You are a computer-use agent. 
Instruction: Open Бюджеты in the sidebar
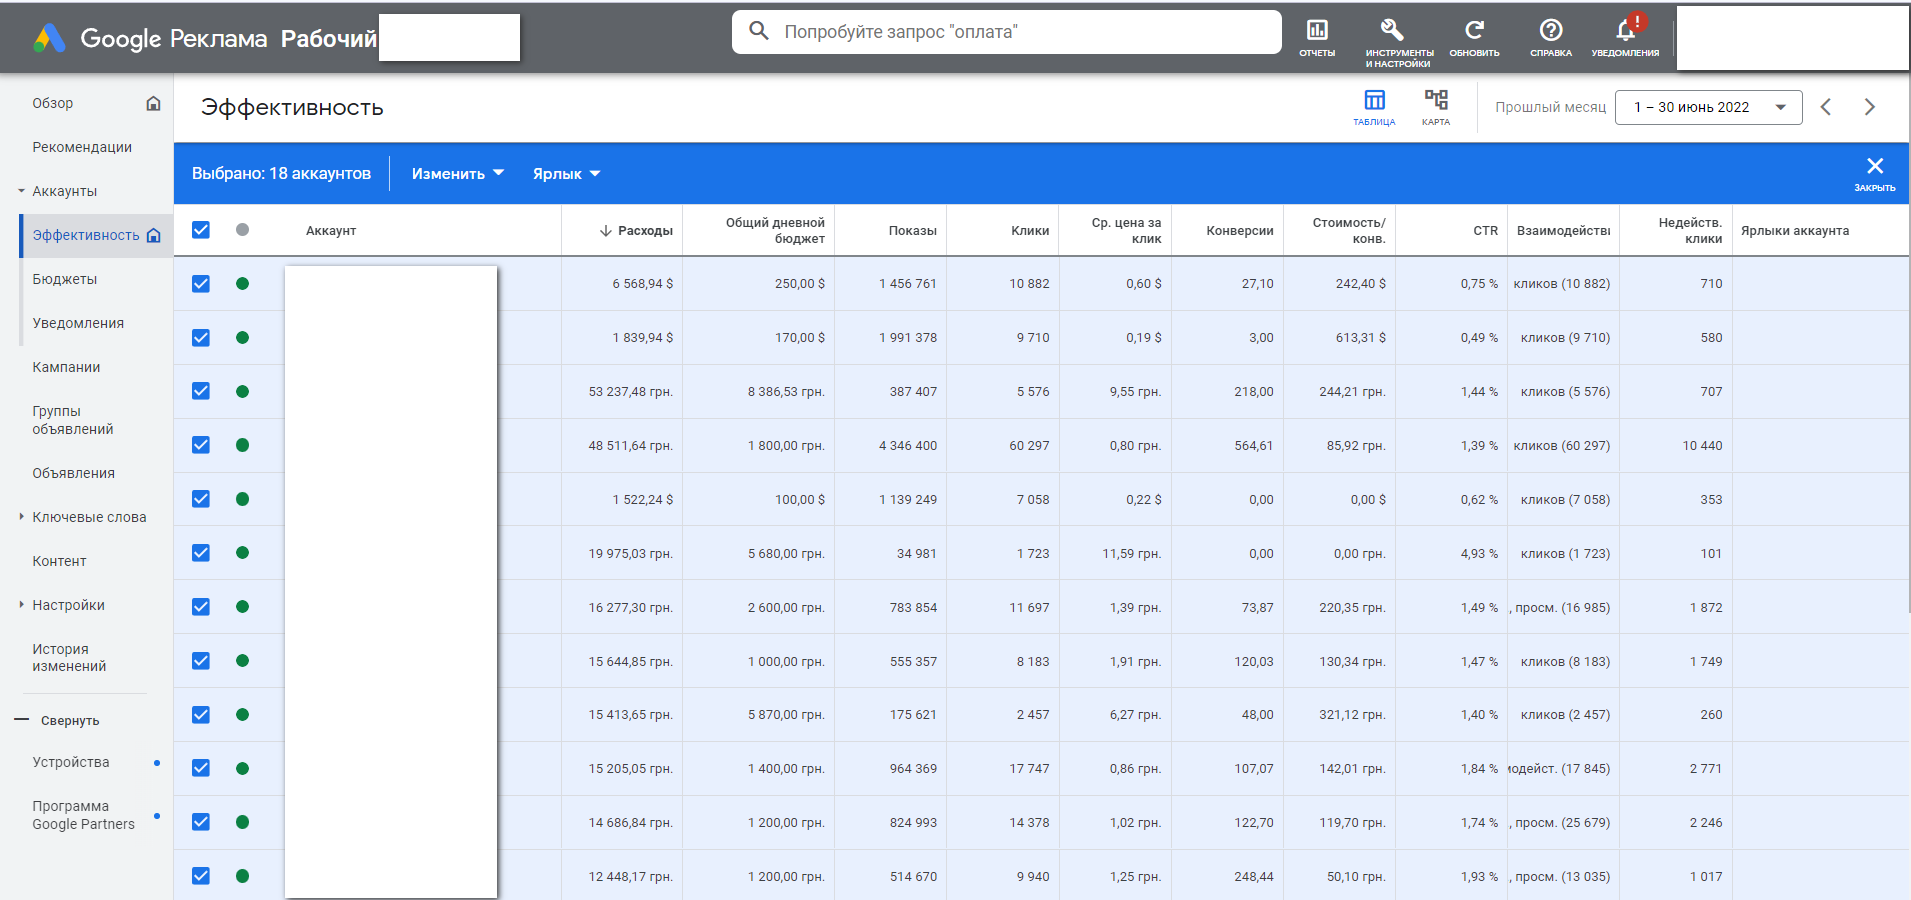[x=65, y=279]
